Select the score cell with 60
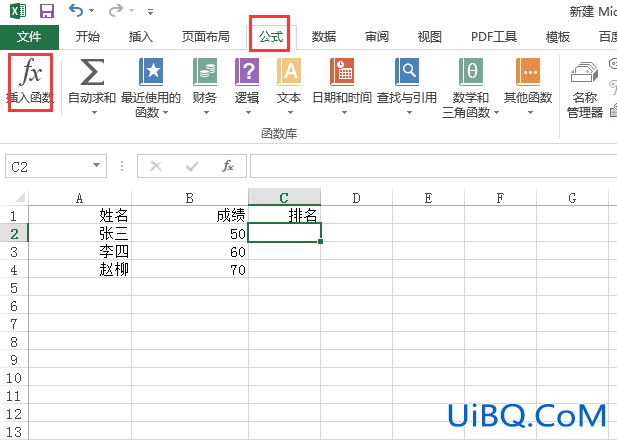Image resolution: width=617 pixels, height=440 pixels. [x=190, y=251]
